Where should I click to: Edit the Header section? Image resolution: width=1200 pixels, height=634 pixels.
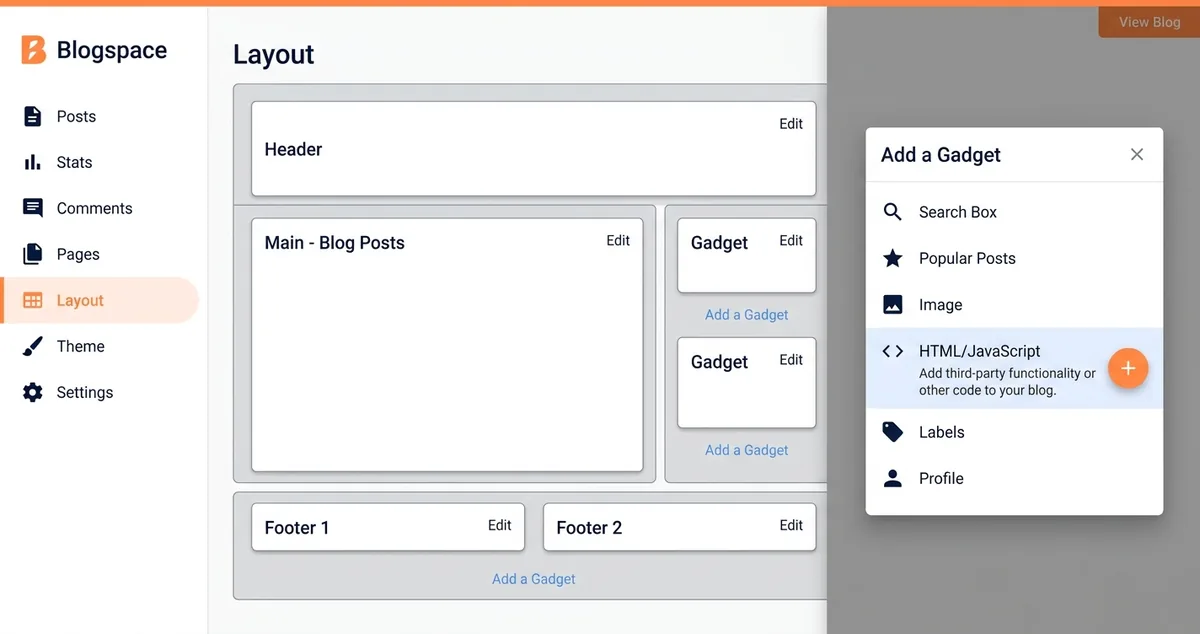pyautogui.click(x=791, y=124)
